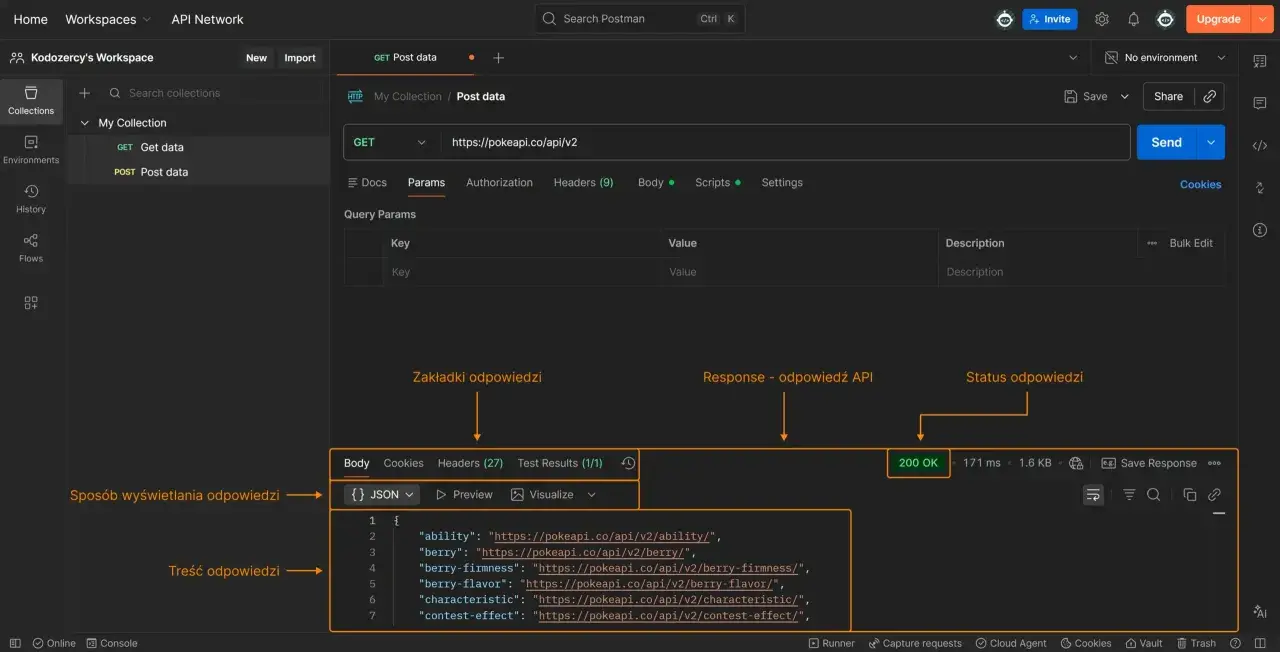Click the request URL input field
Viewport: 1280px width, 652px height.
pos(785,142)
